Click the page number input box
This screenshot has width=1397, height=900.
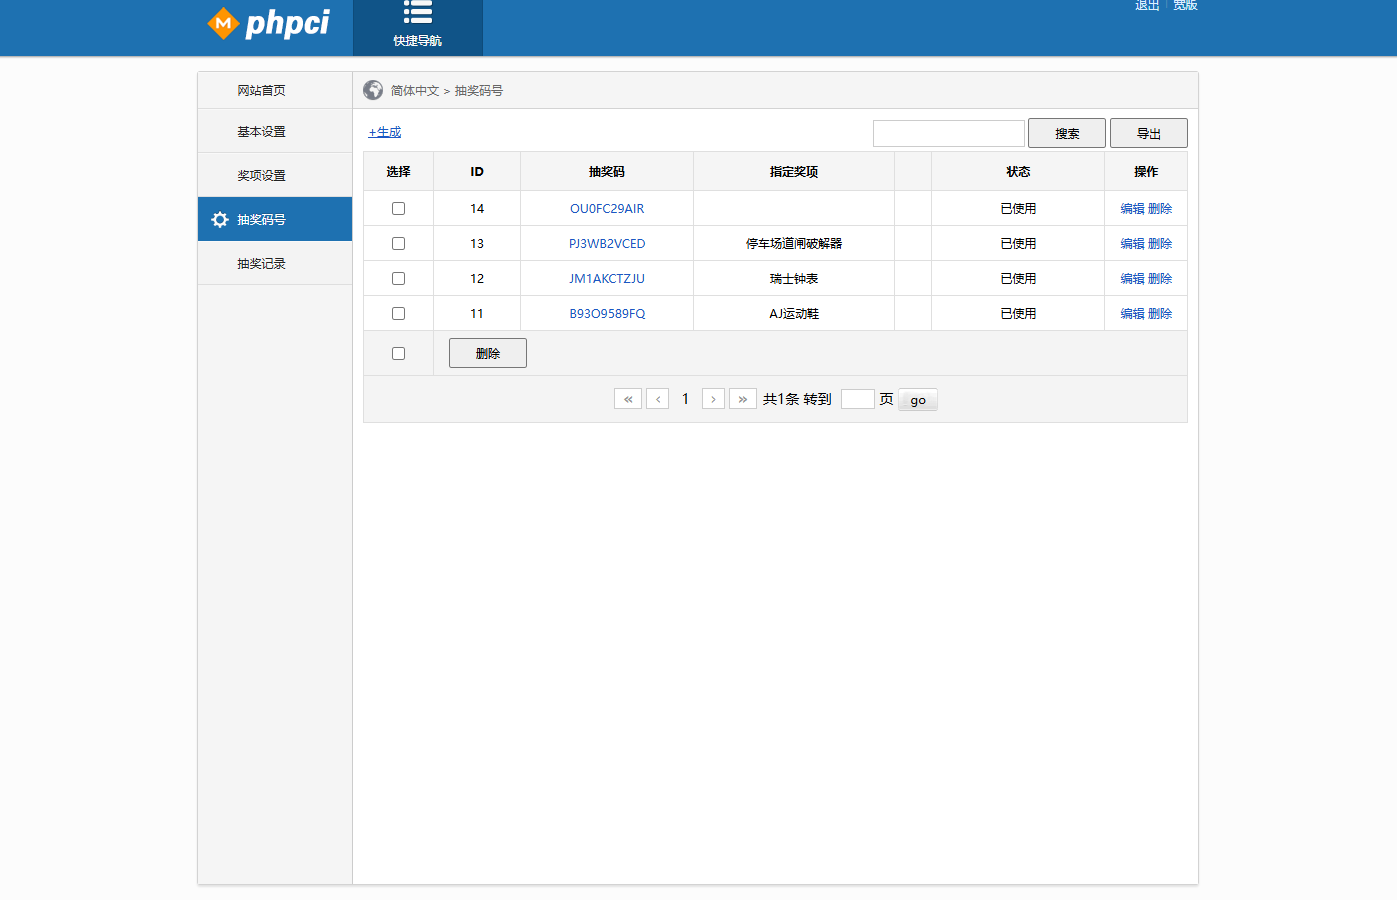[x=857, y=398]
